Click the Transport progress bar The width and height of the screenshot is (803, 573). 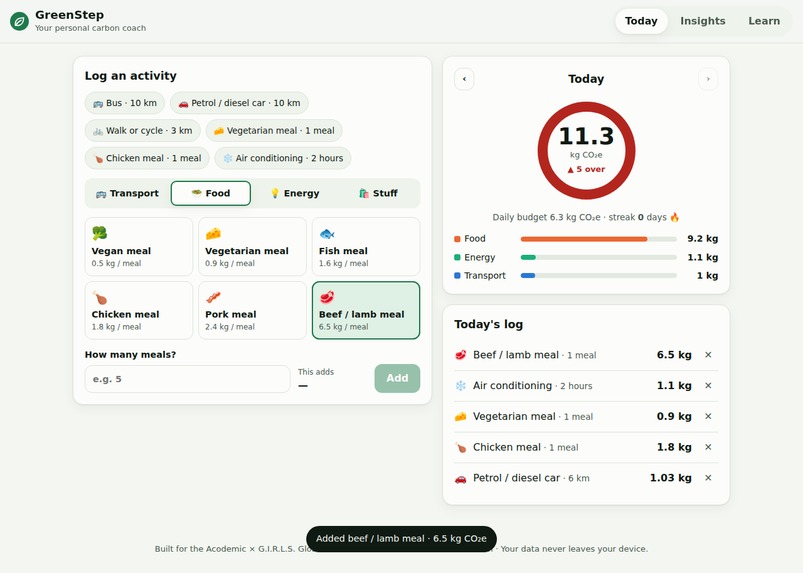[x=599, y=275]
